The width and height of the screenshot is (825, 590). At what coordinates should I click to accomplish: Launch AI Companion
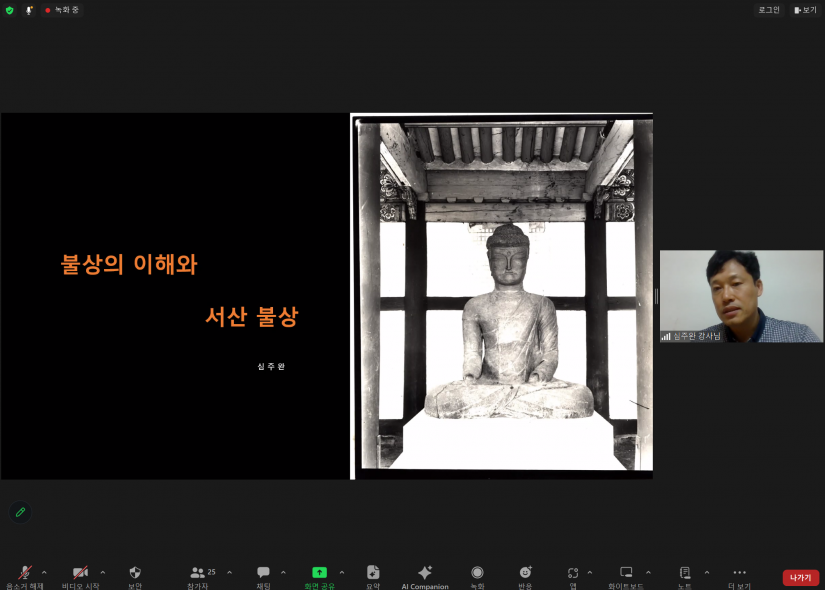coord(425,574)
